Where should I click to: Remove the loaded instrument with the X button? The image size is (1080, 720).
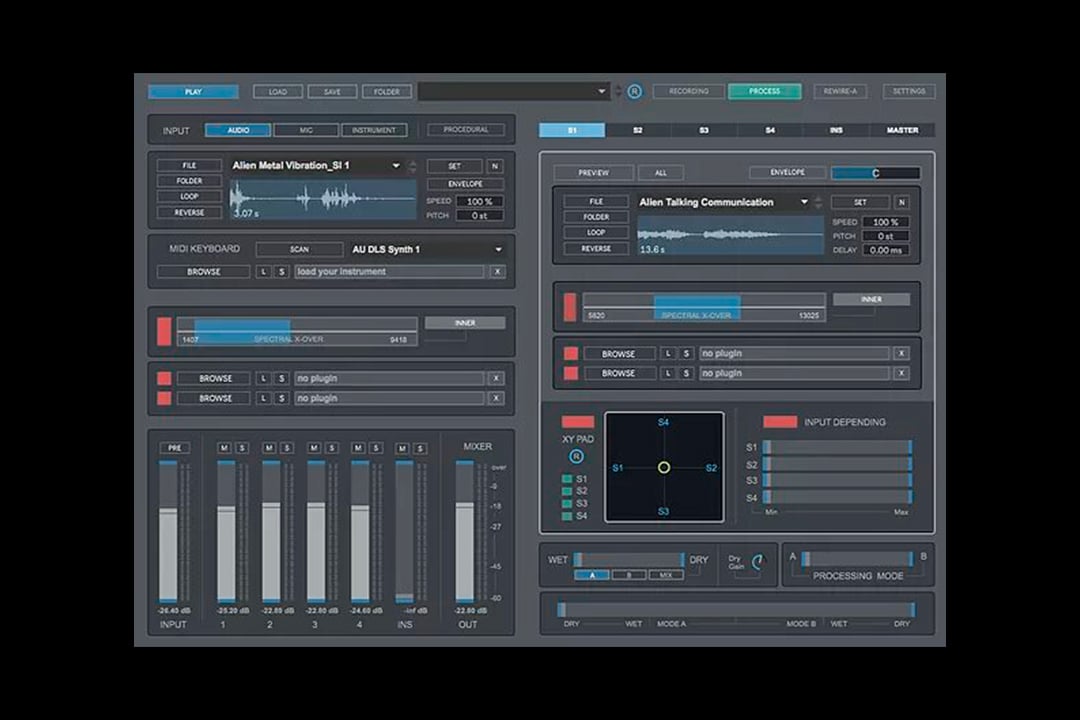point(497,271)
